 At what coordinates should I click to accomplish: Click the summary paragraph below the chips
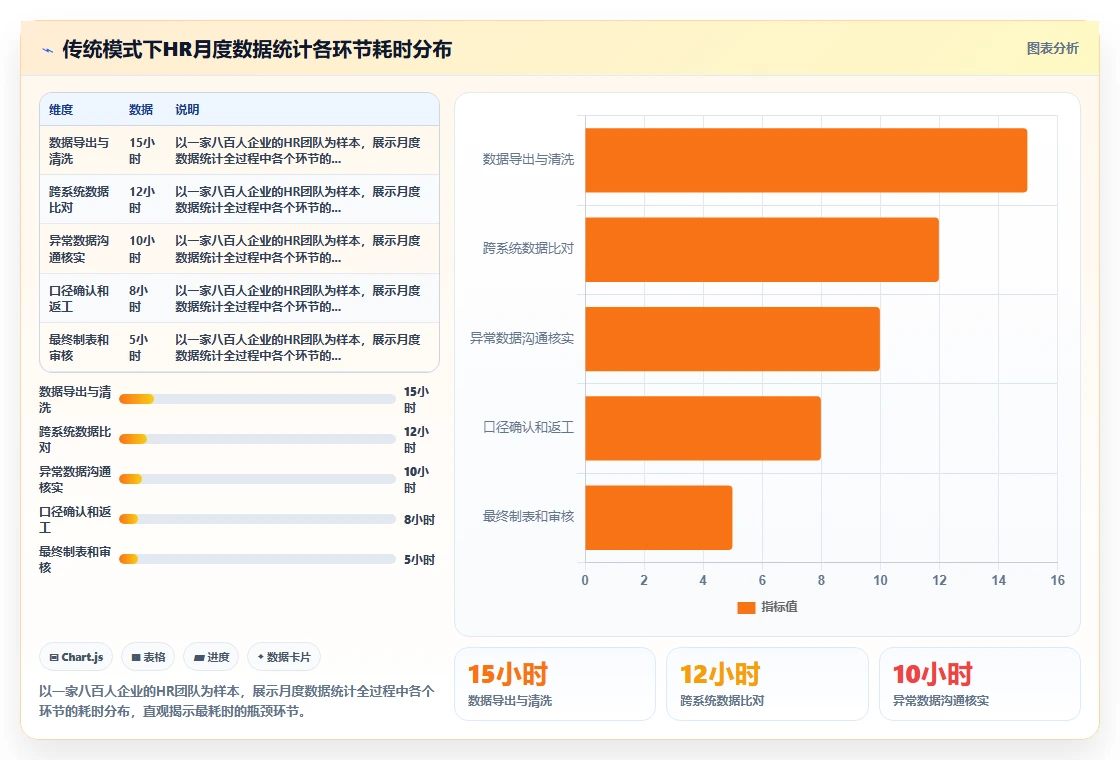point(236,701)
